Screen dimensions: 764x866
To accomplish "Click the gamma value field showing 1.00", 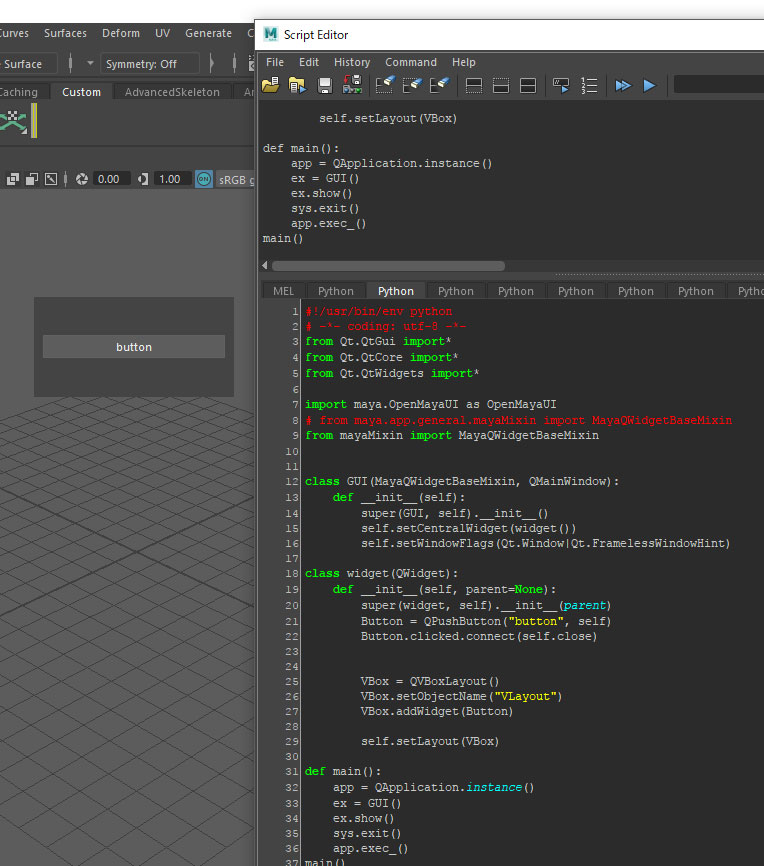I will 169,179.
